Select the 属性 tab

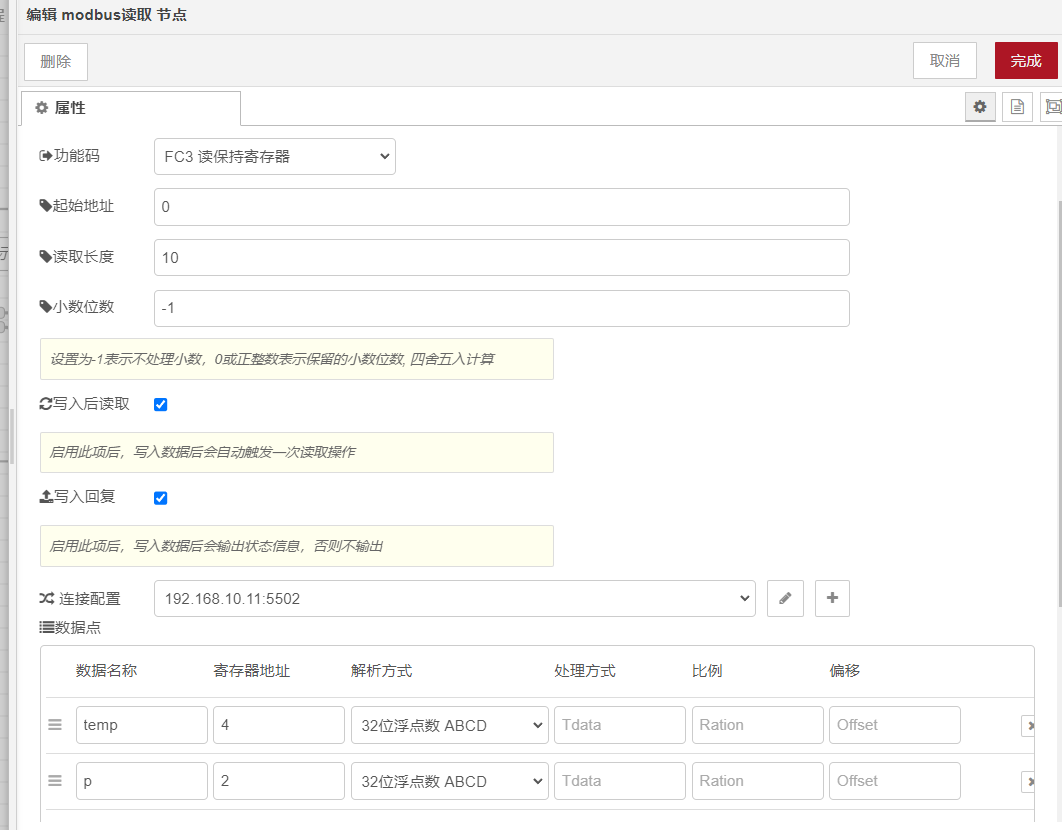tap(130, 108)
